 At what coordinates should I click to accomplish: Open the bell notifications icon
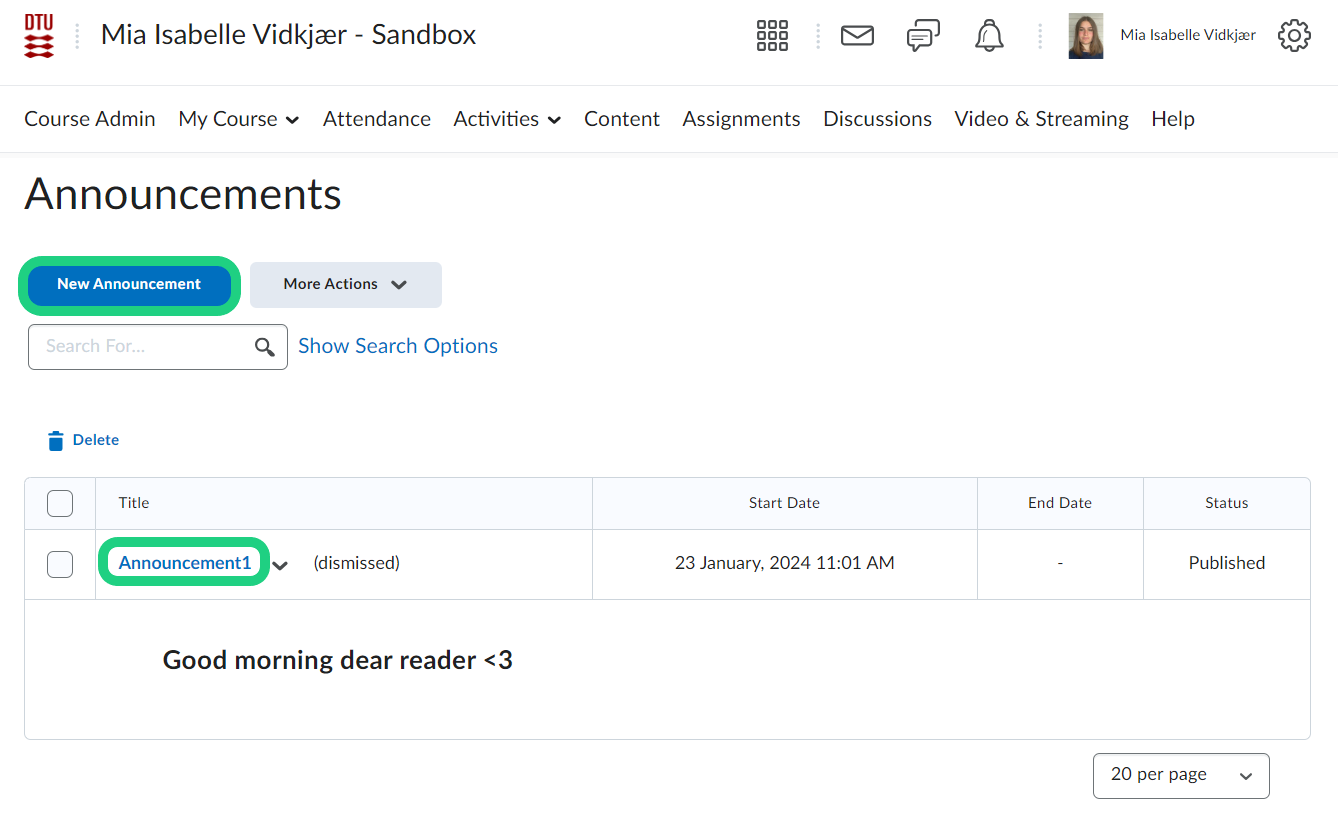point(989,36)
